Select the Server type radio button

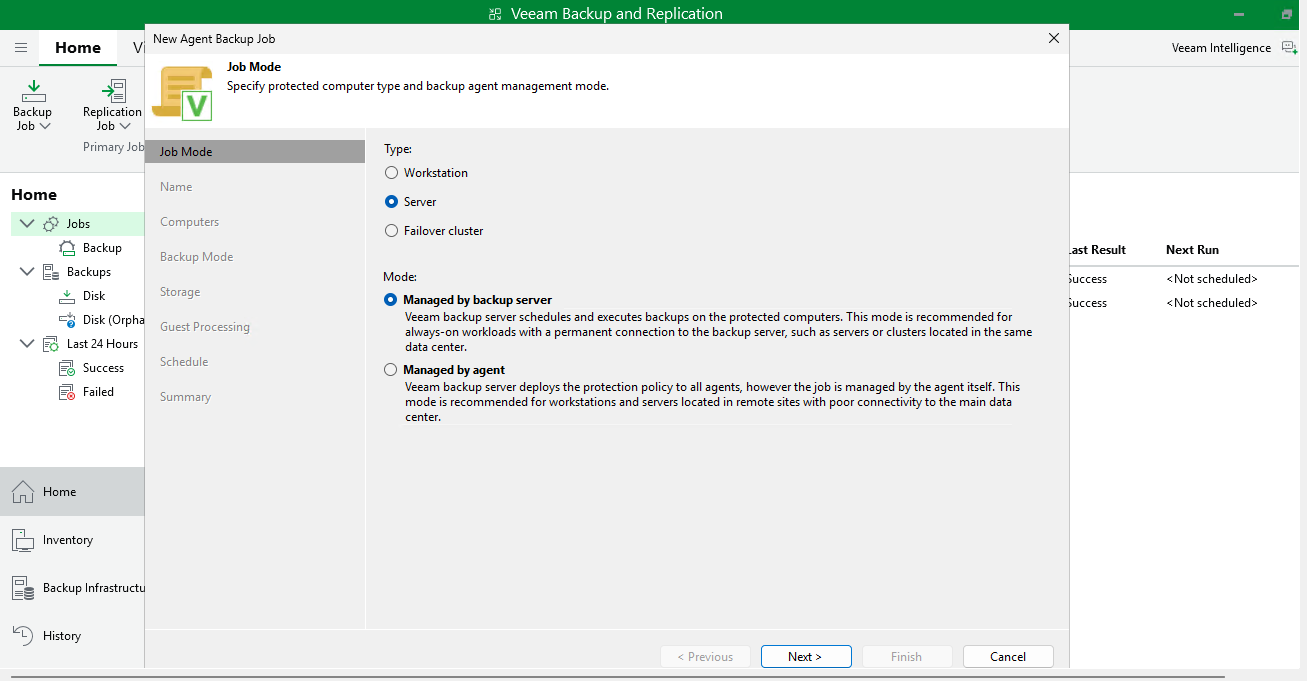coord(391,202)
